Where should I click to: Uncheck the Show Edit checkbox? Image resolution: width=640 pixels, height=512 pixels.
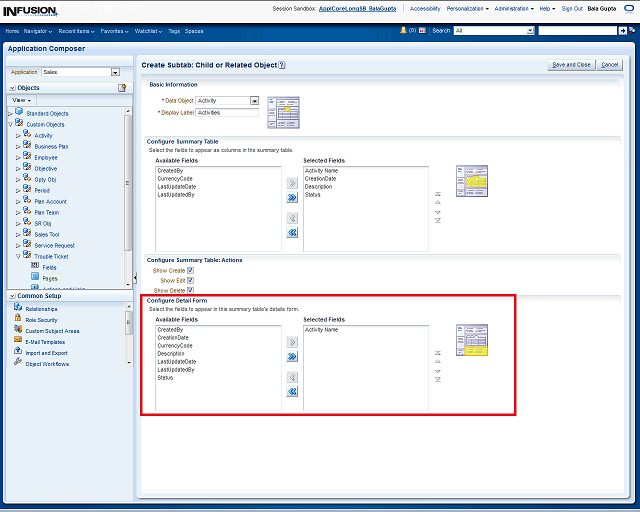pos(190,280)
